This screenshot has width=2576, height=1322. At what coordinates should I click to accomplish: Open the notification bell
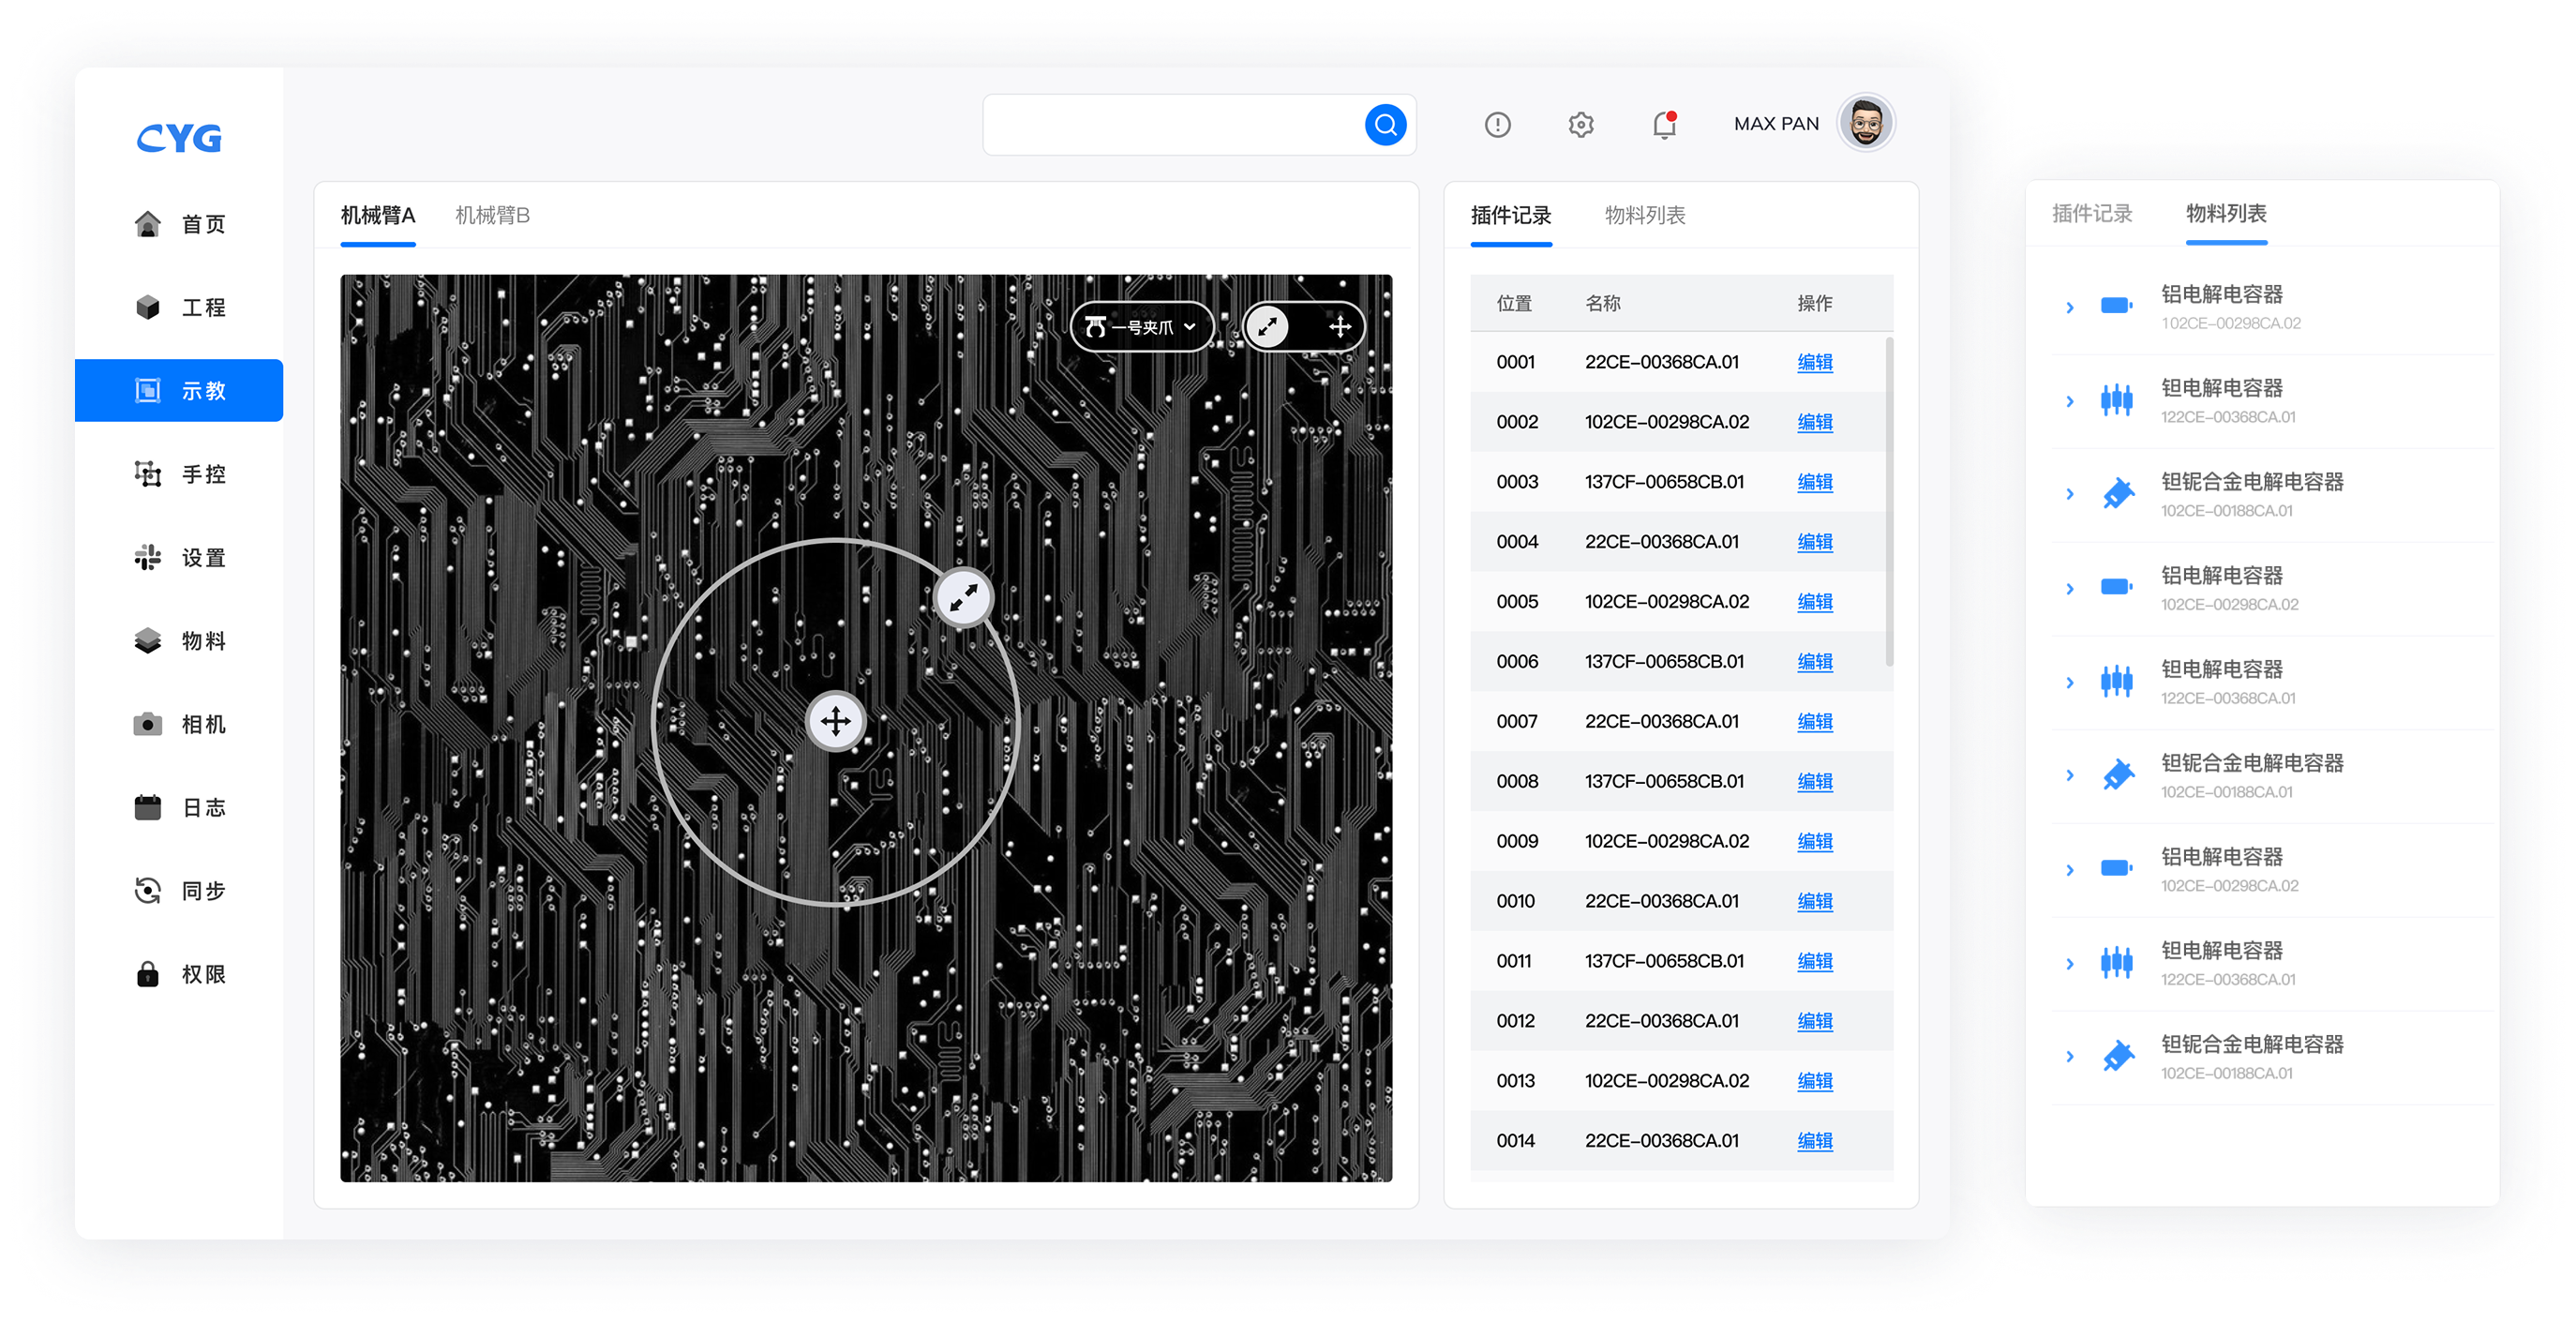[1664, 125]
